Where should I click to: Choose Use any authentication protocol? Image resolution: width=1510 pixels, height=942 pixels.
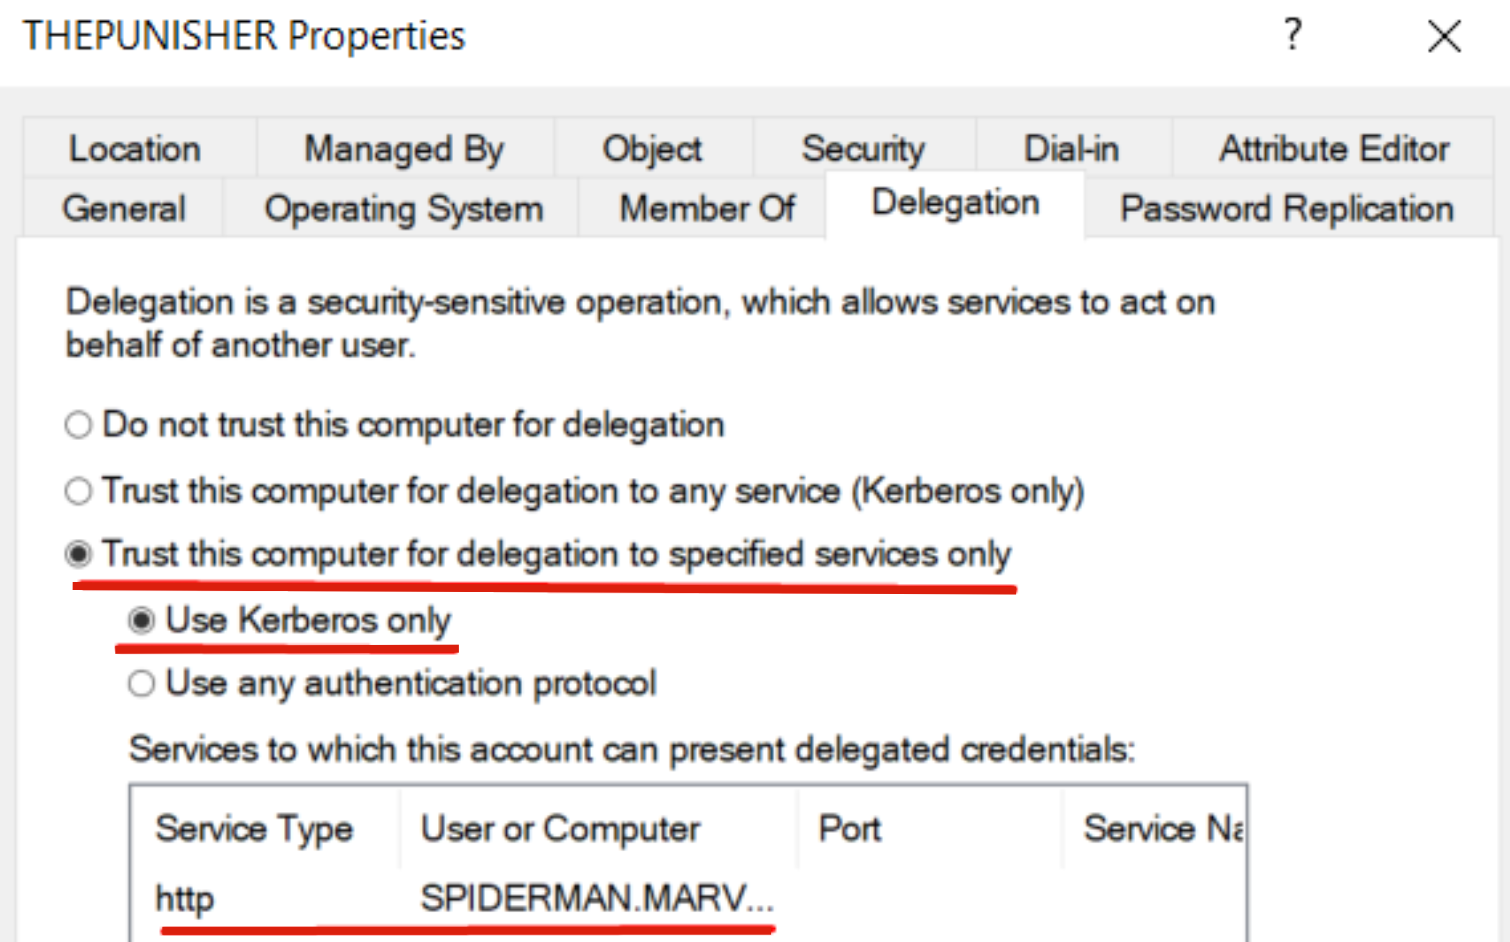[142, 684]
